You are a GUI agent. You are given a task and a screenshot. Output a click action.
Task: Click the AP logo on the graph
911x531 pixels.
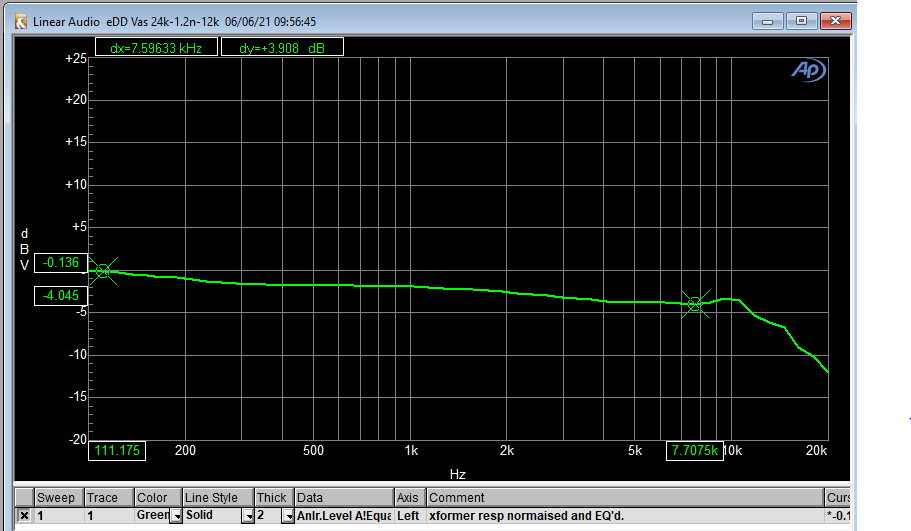809,71
